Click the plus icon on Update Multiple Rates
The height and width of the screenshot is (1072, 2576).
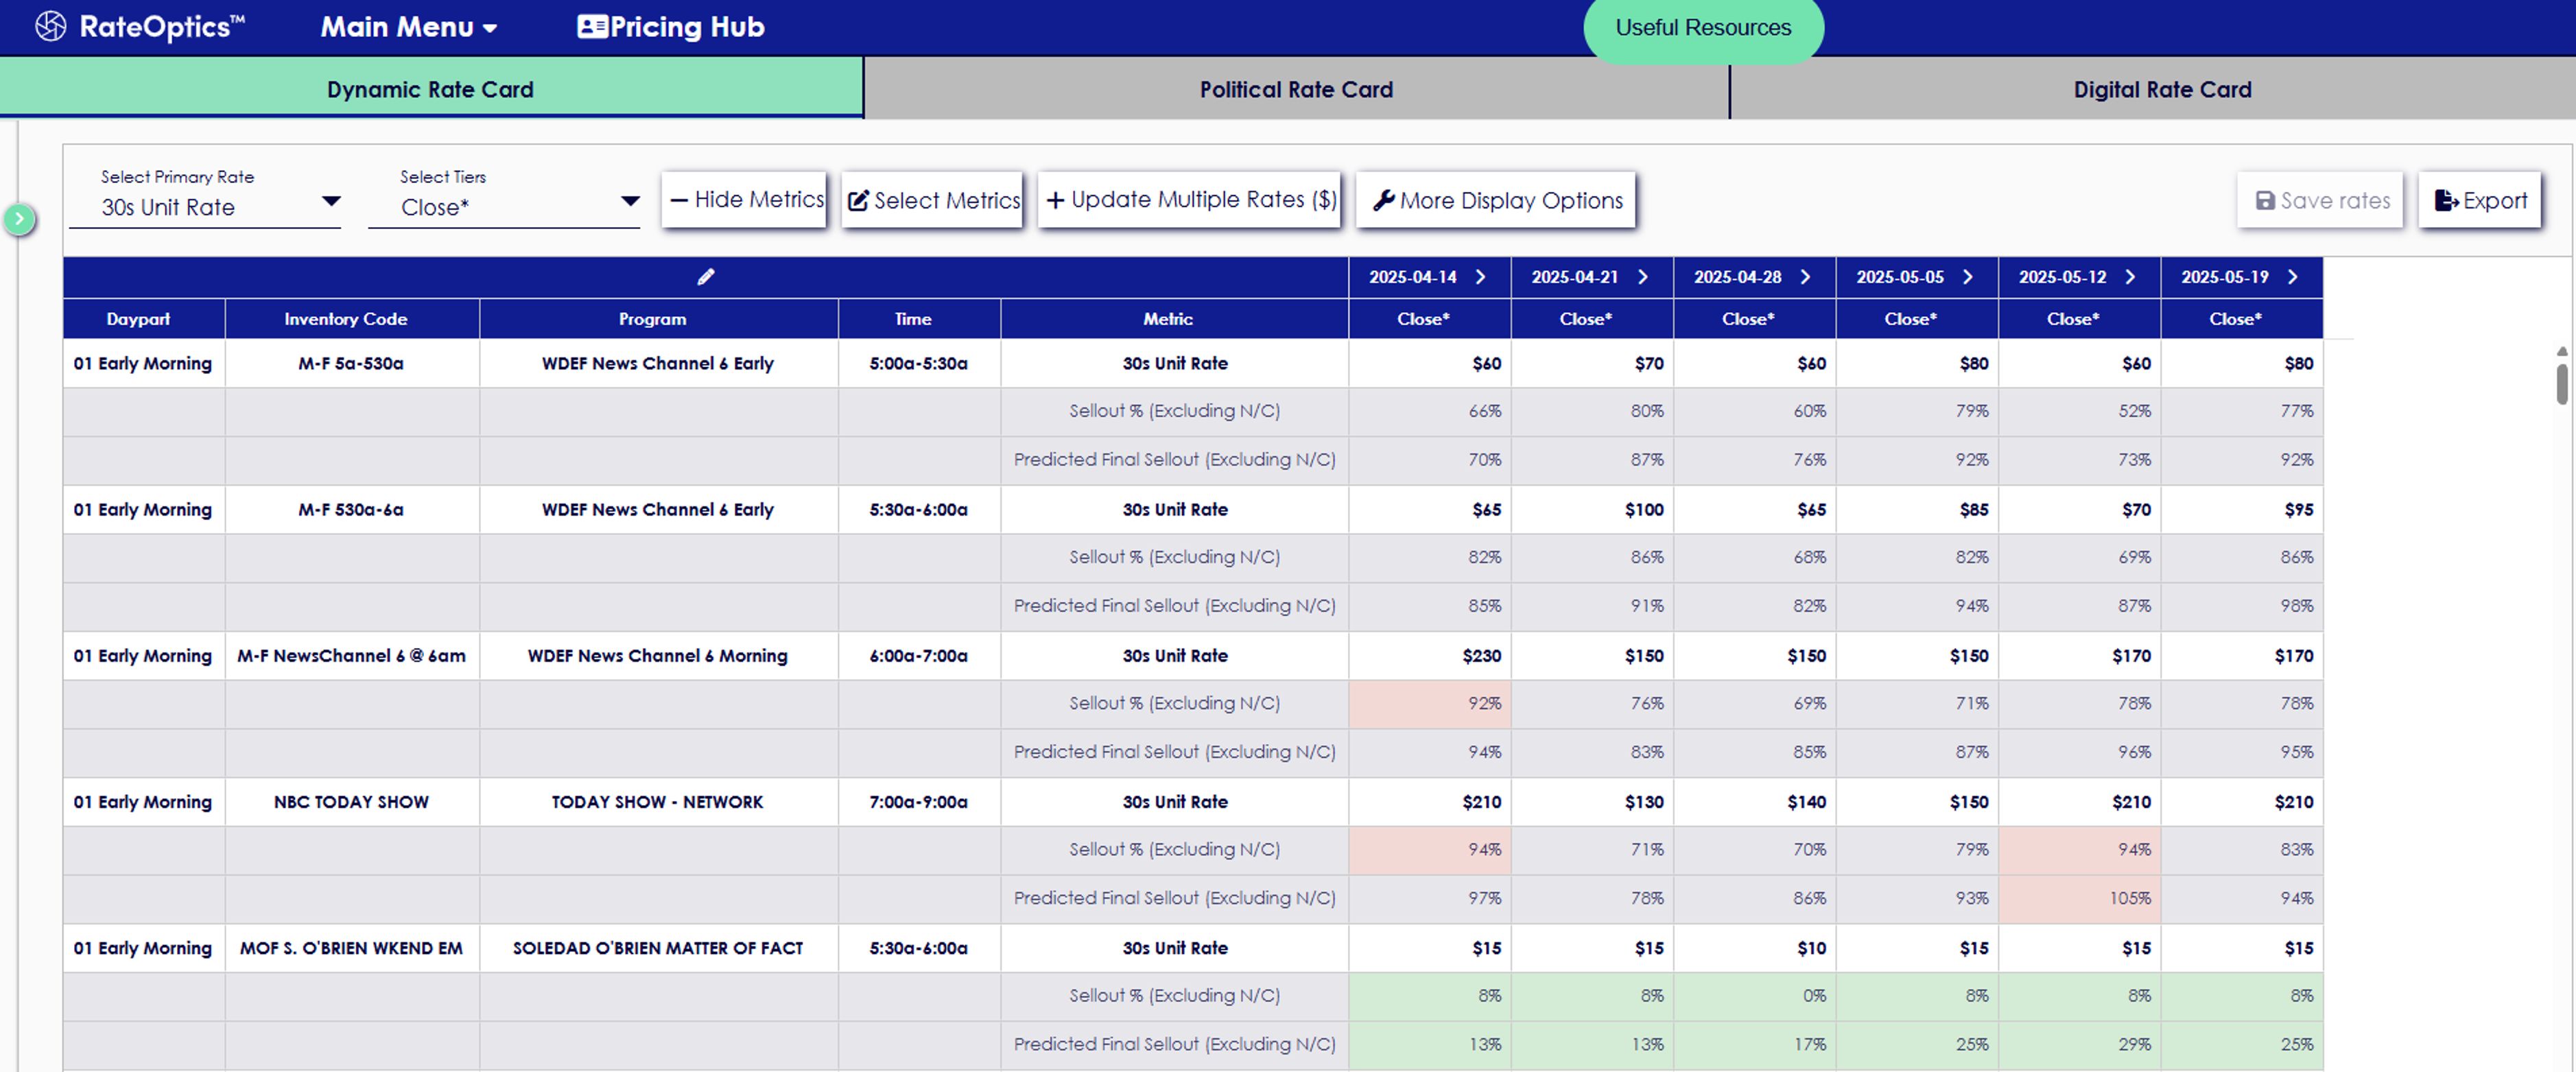[1055, 200]
